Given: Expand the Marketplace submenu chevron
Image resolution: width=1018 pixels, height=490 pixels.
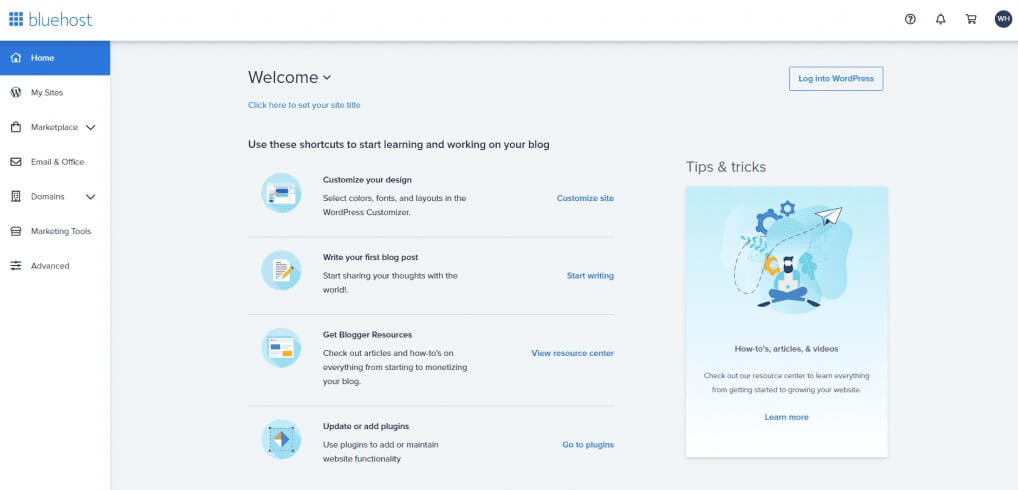Looking at the screenshot, I should coord(90,128).
